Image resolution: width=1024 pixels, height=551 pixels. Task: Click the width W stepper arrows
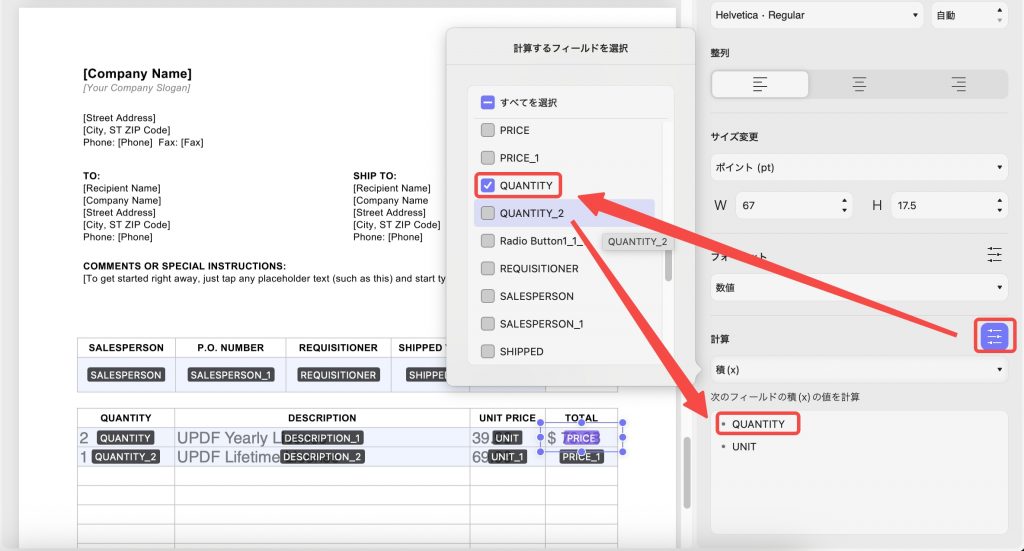tap(844, 206)
